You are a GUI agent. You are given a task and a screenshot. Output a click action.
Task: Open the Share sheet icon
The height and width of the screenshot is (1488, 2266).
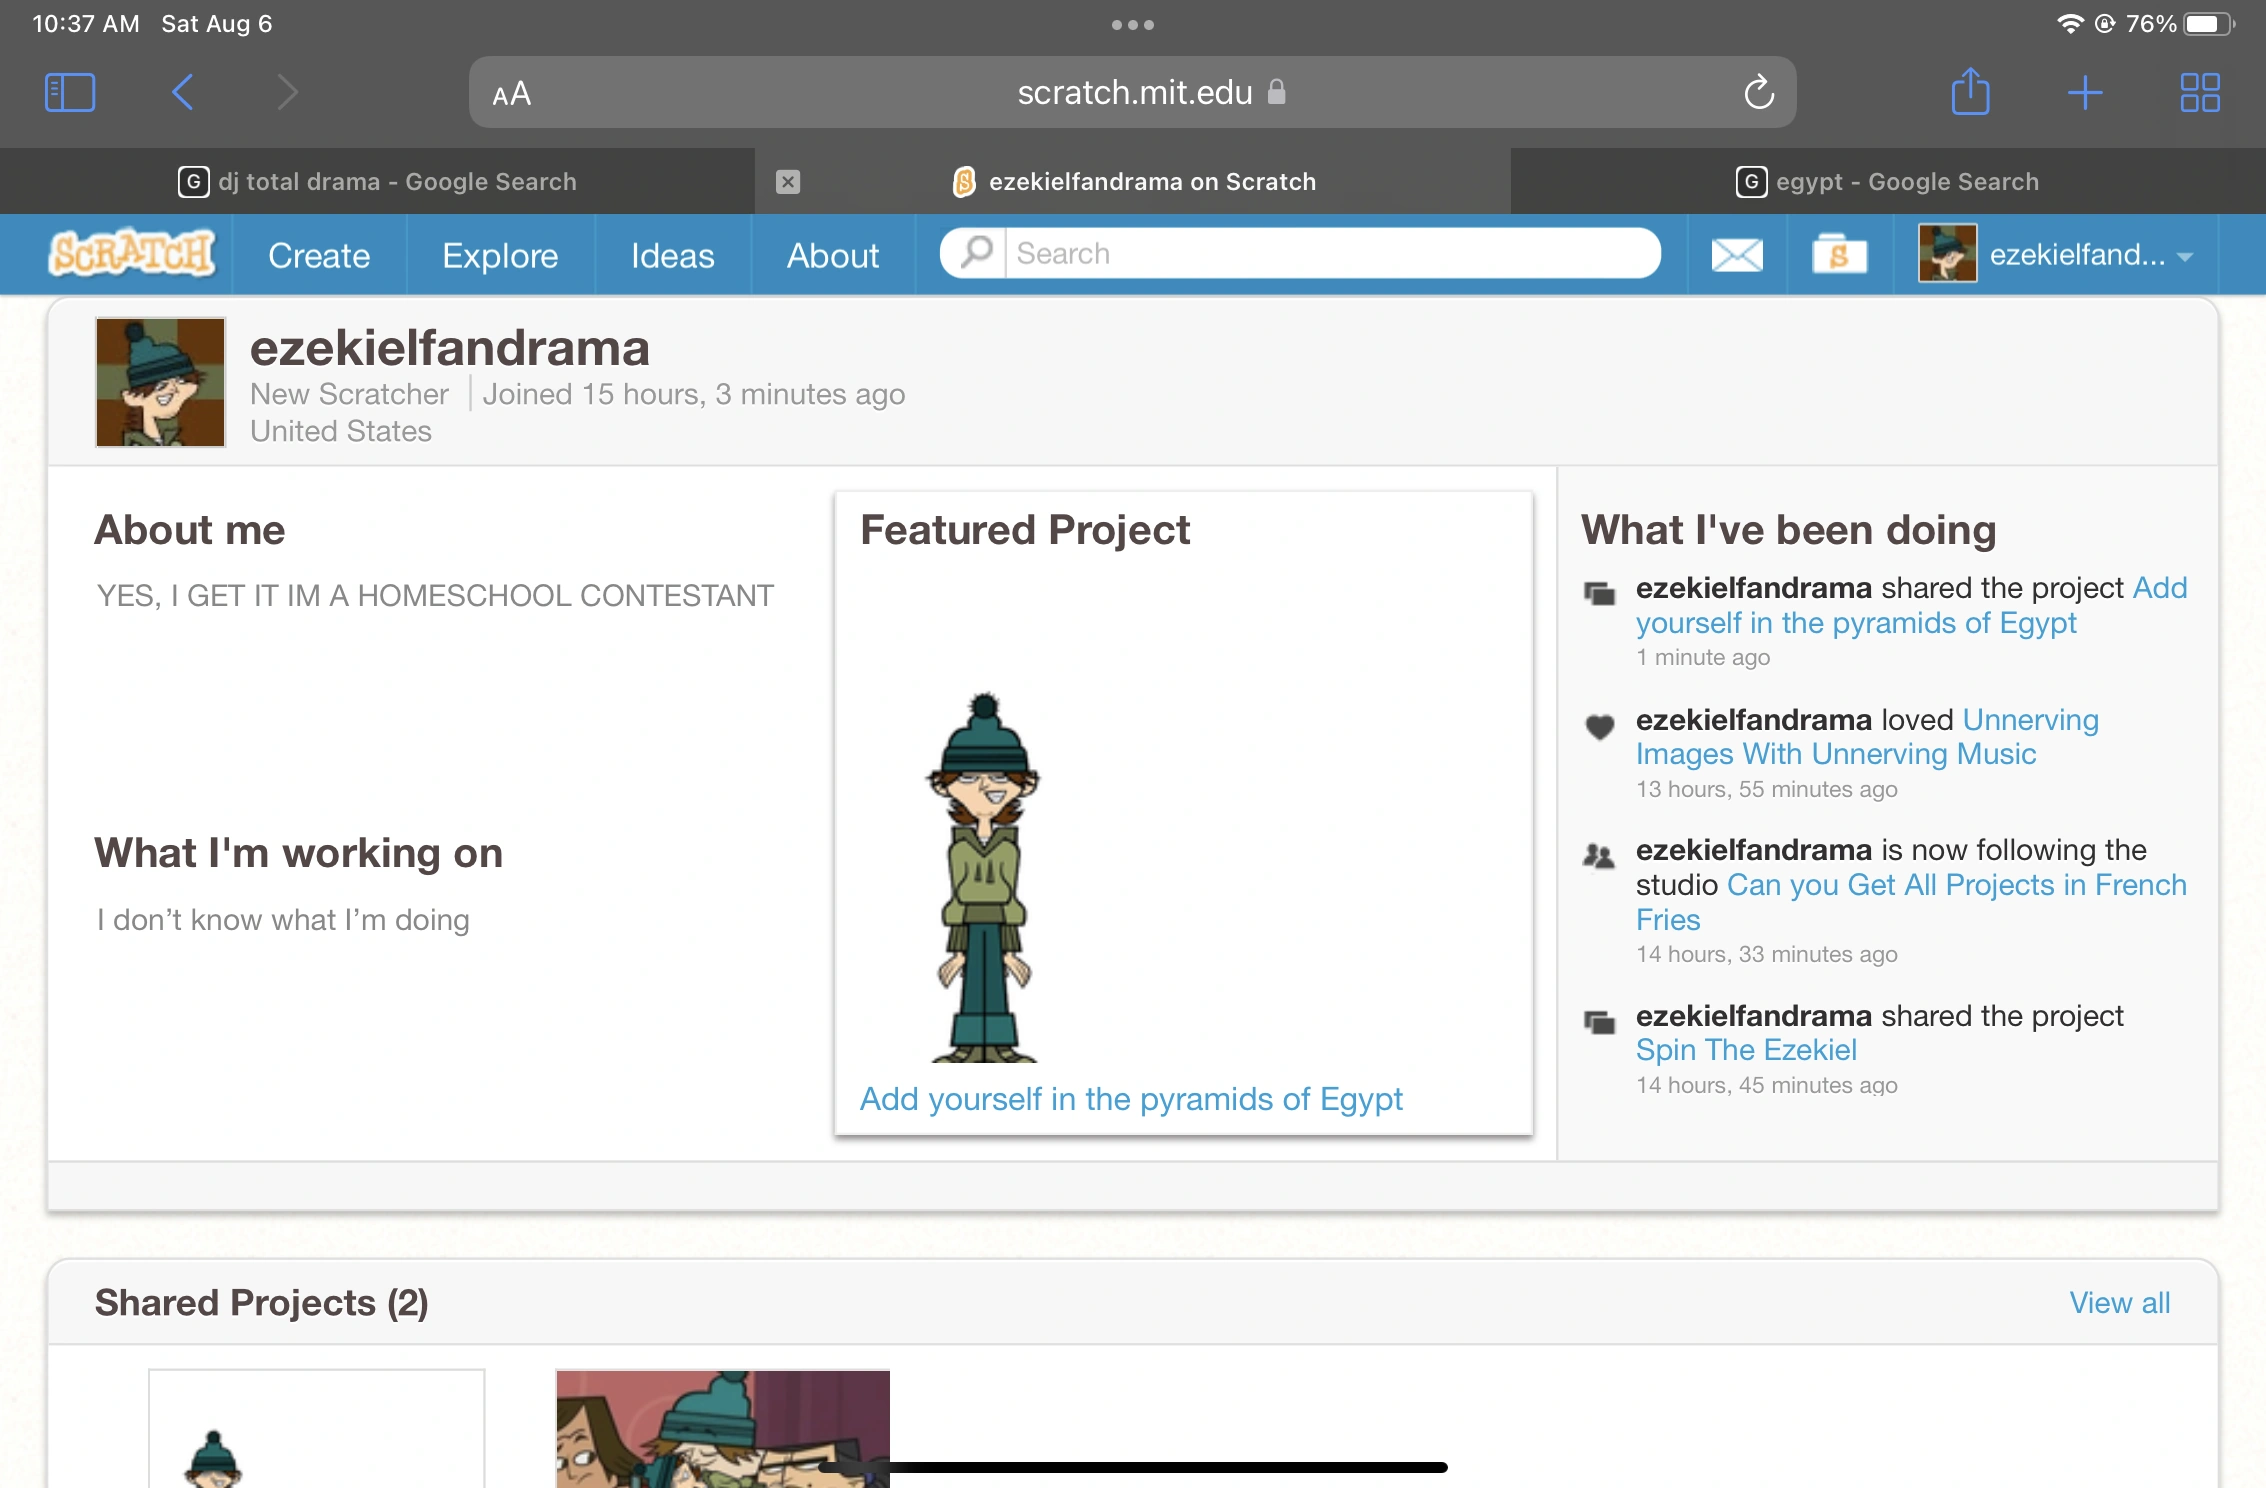pyautogui.click(x=1971, y=92)
